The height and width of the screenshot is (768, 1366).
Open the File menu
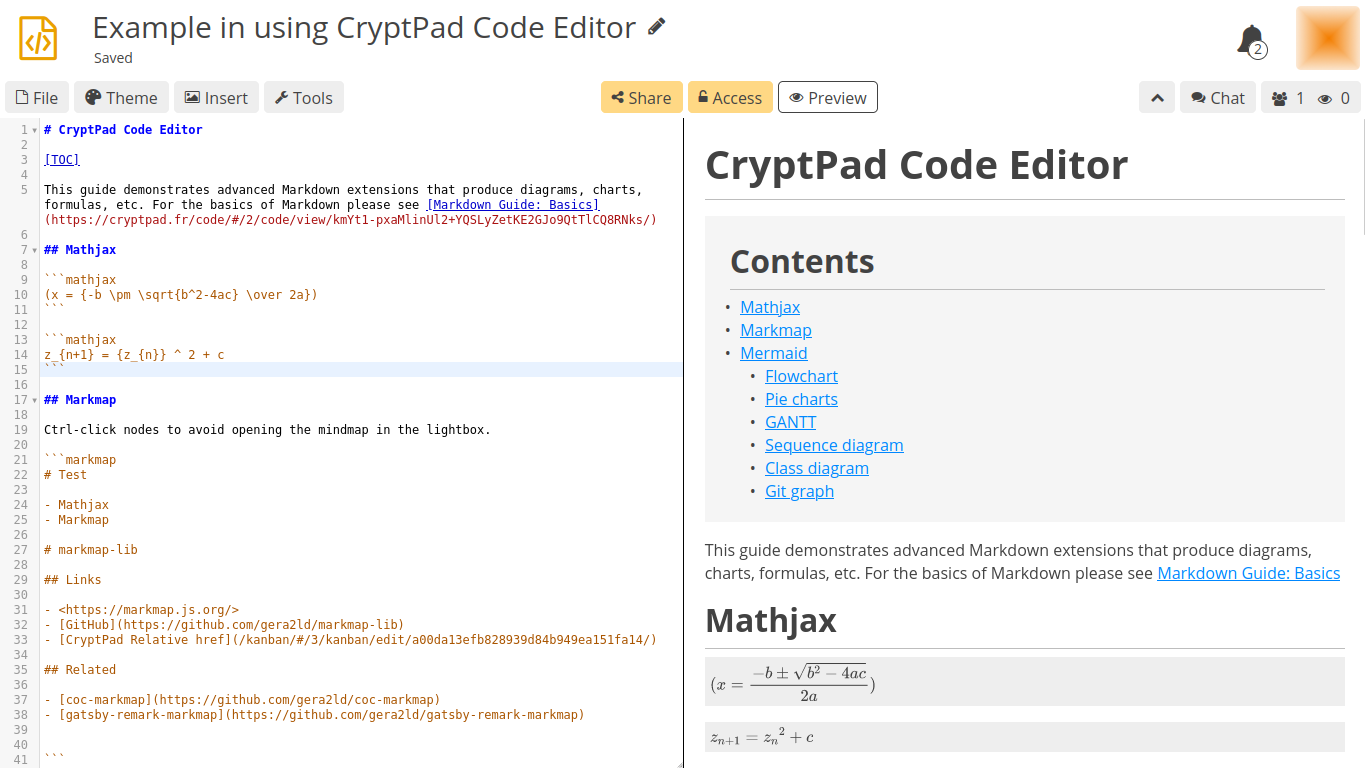(37, 98)
